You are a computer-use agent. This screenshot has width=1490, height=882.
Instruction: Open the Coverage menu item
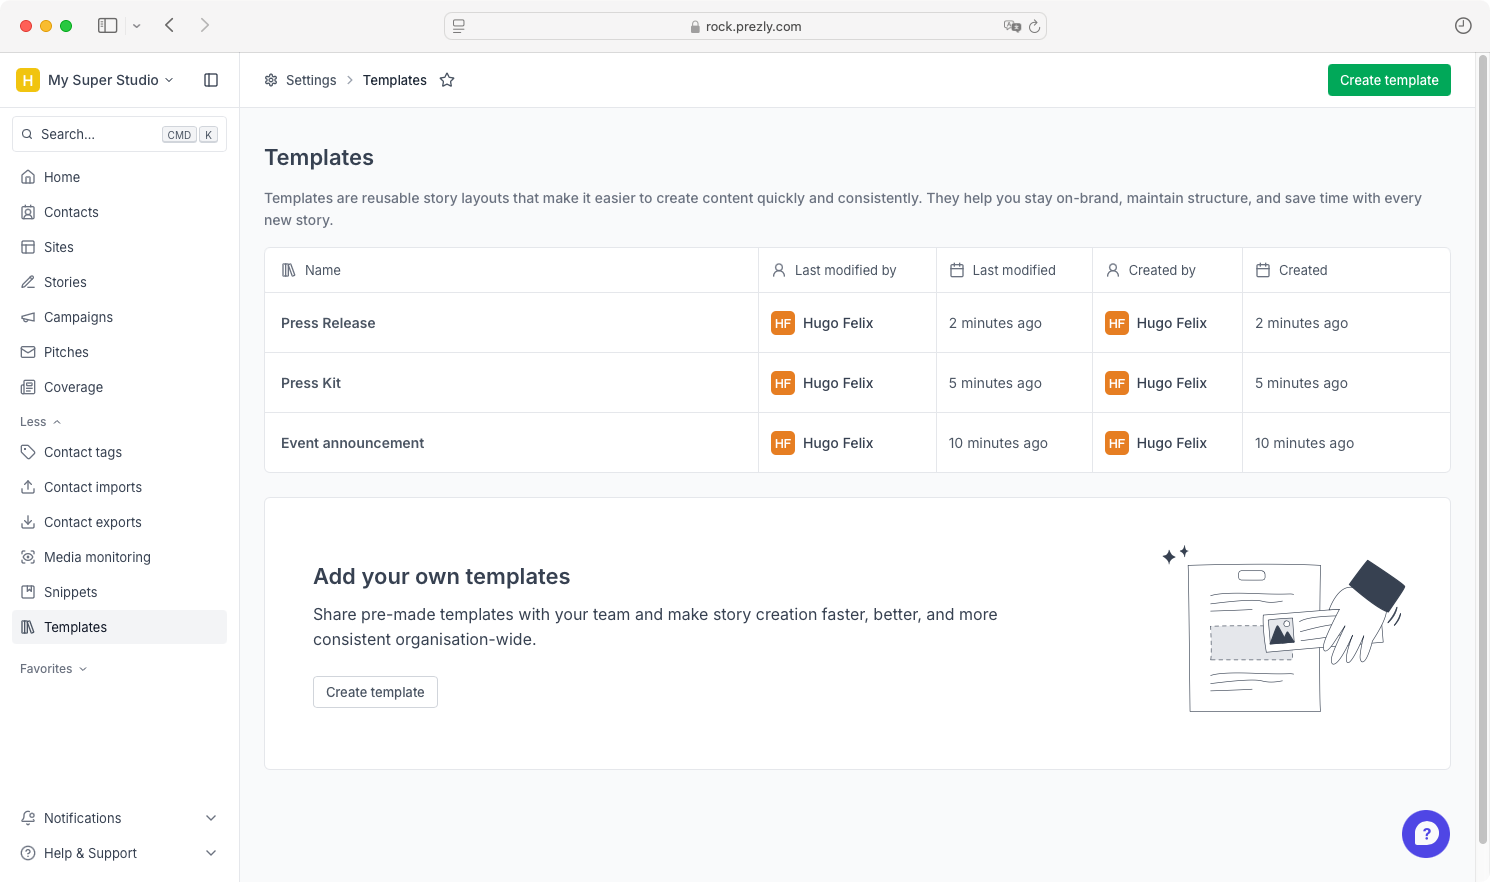click(119, 387)
